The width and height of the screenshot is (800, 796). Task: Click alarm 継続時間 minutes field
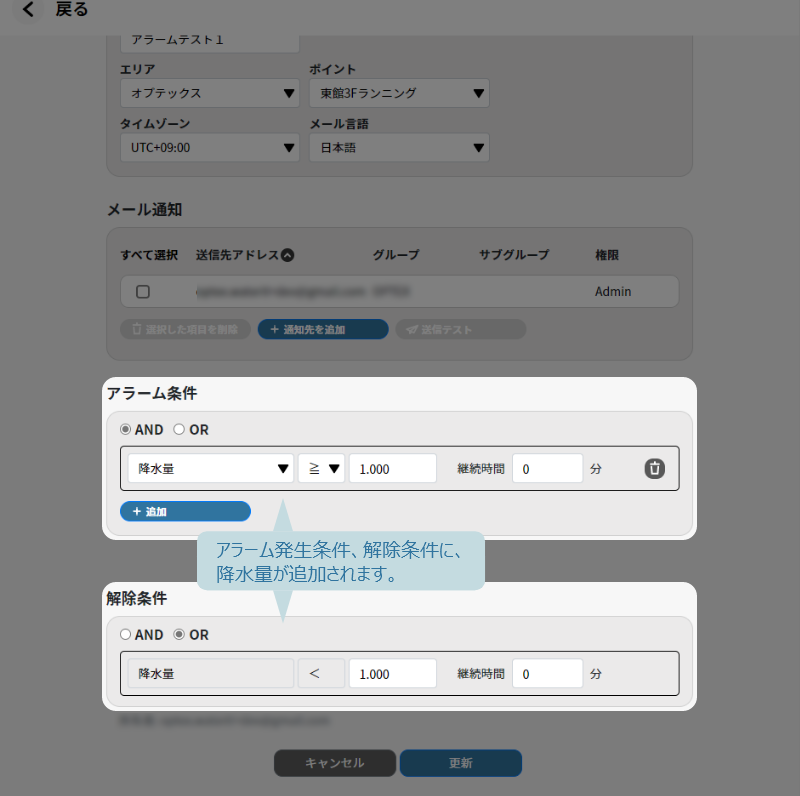(547, 468)
